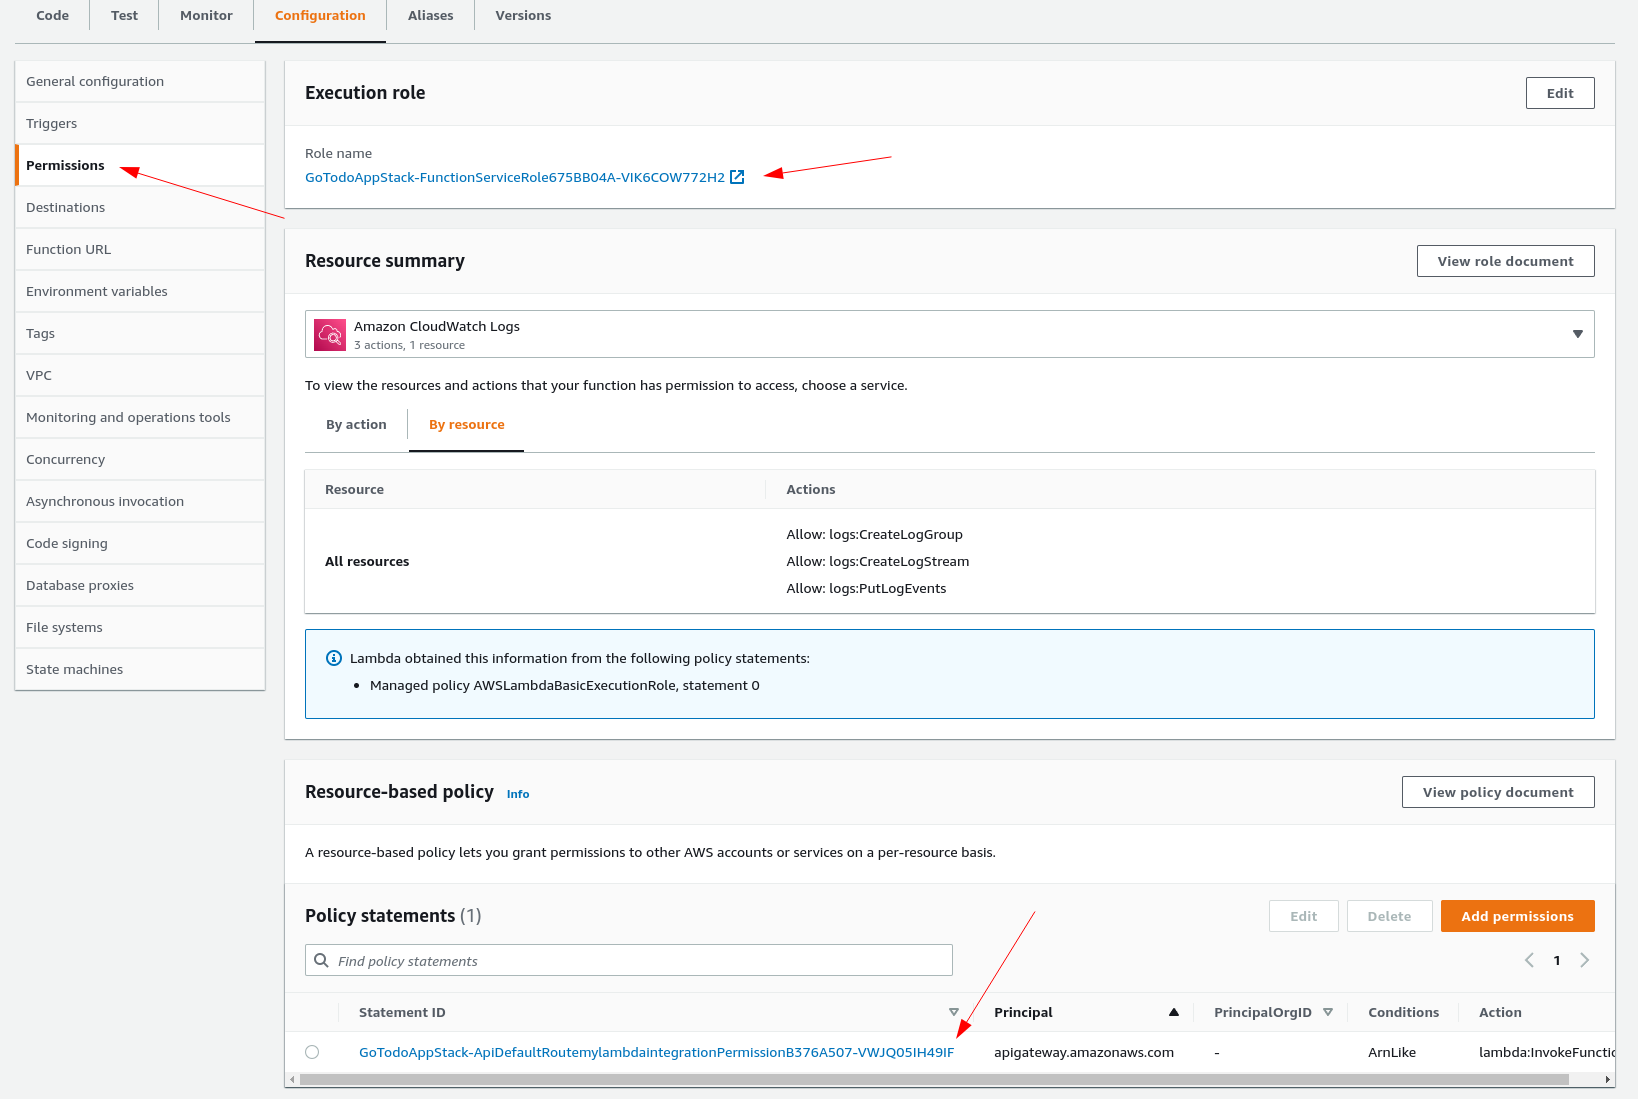This screenshot has height=1099, width=1638.
Task: Switch to the Test tab
Action: pos(124,16)
